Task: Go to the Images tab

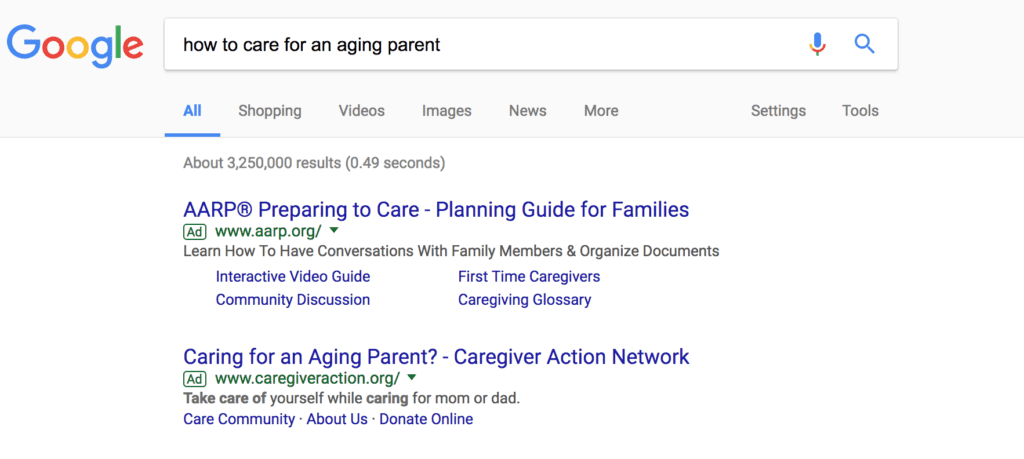Action: [447, 111]
